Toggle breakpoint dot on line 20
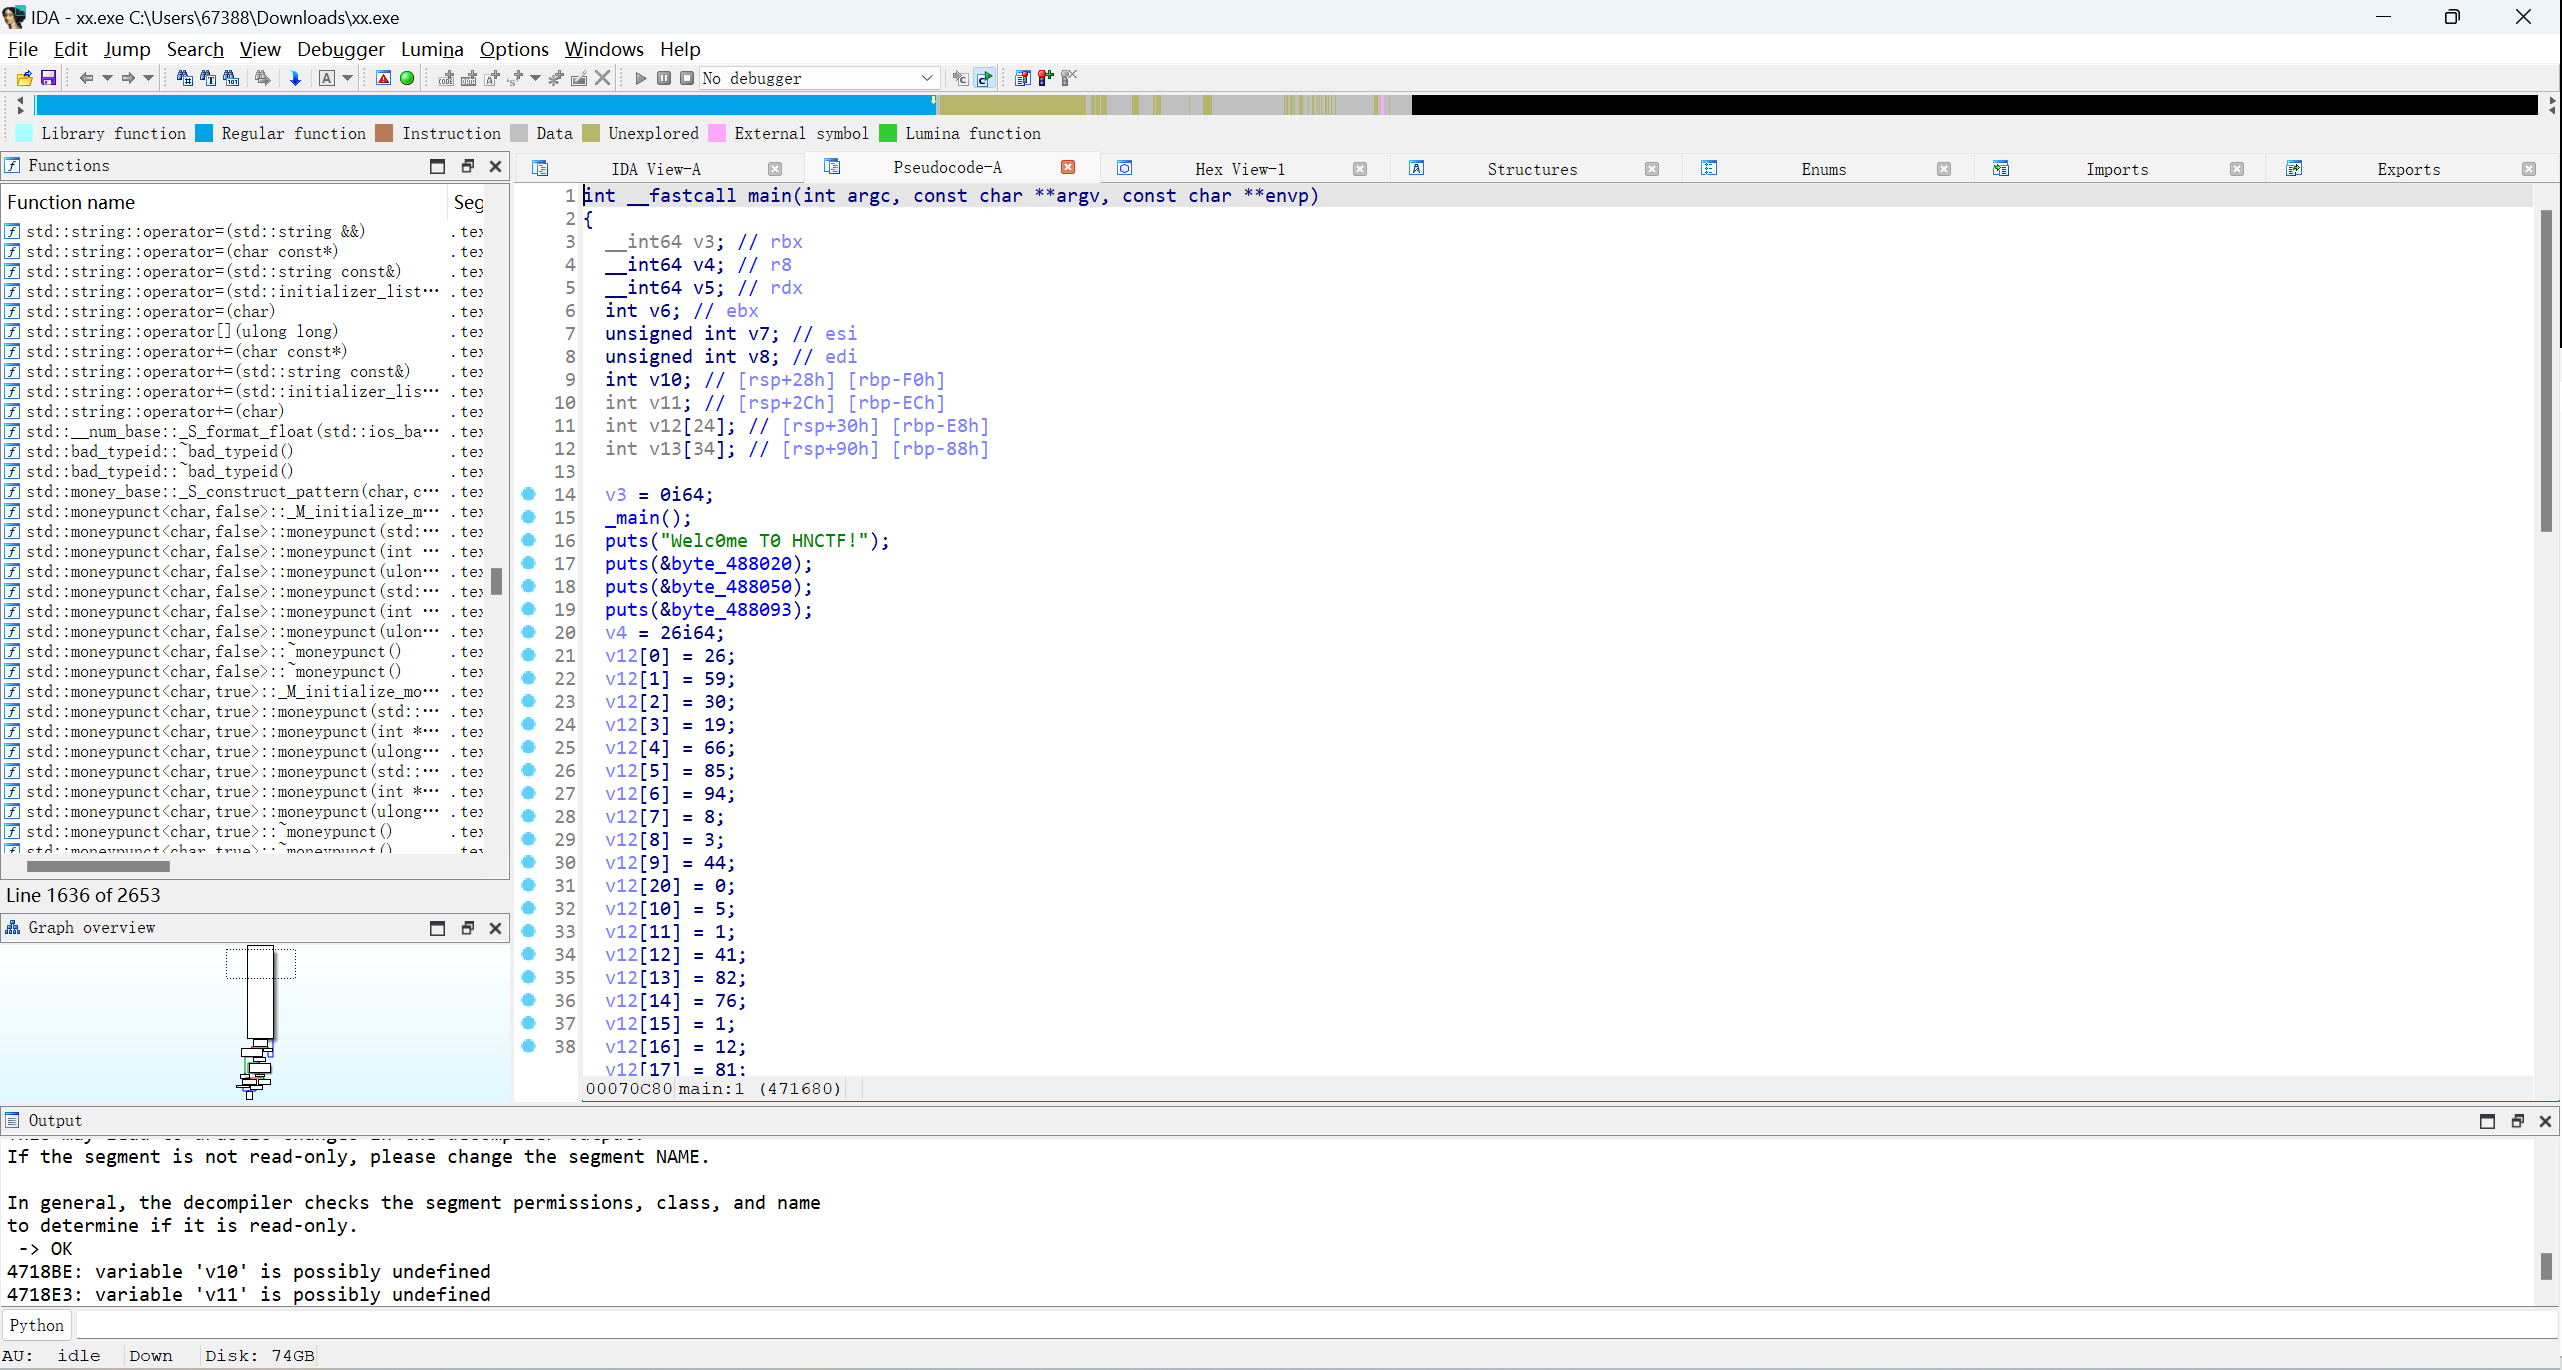The image size is (2562, 1370). [529, 632]
